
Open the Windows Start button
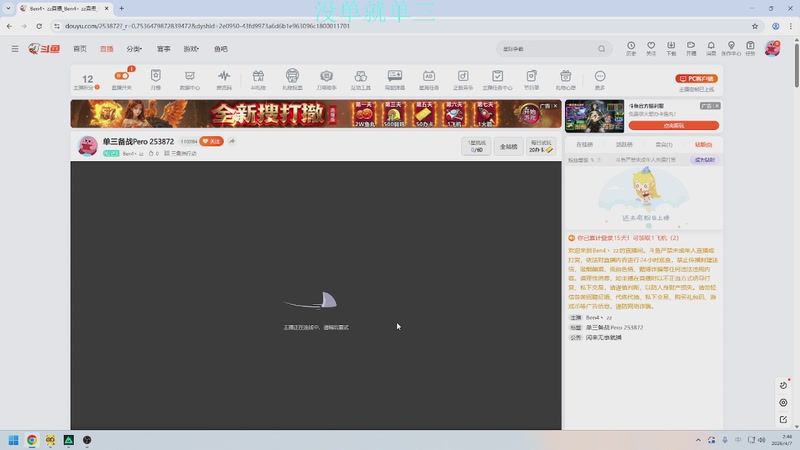coord(14,440)
